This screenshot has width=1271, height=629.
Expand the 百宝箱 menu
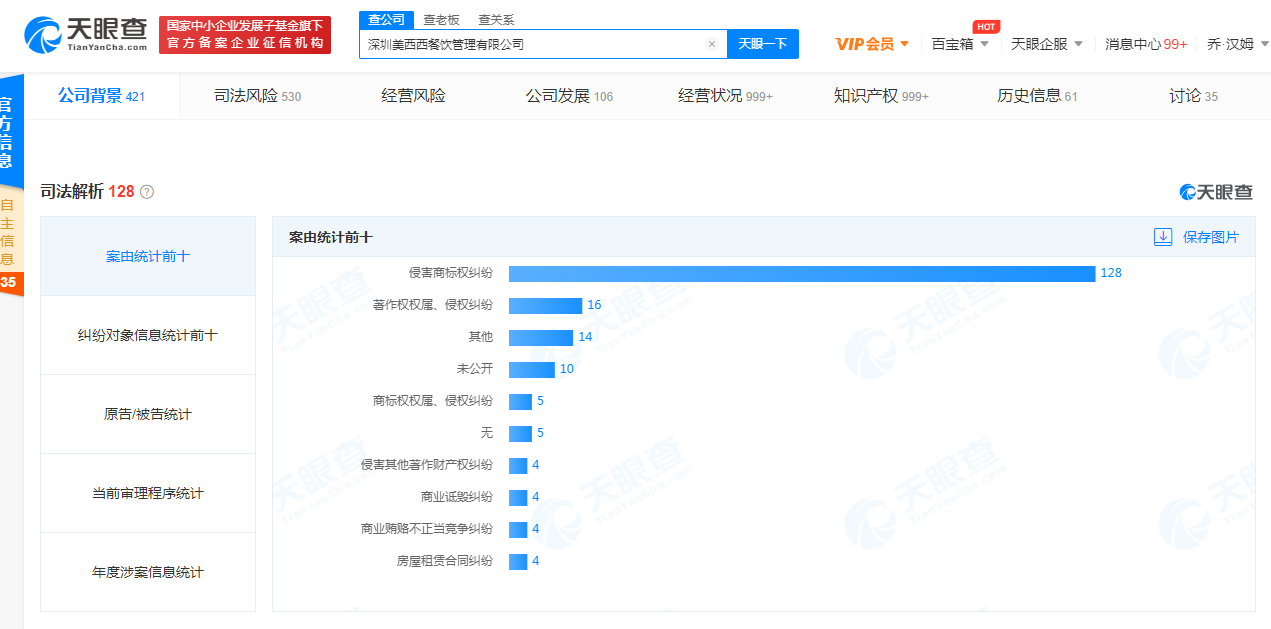click(959, 44)
